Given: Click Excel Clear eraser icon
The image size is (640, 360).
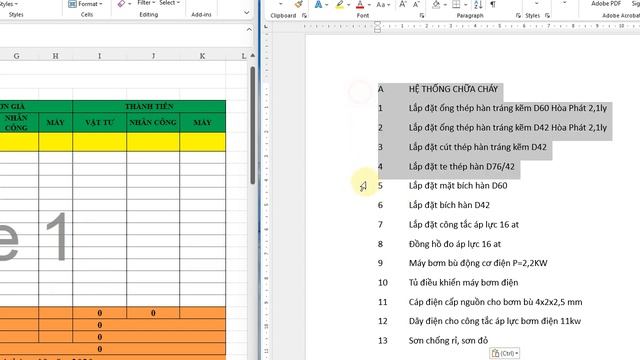Looking at the screenshot, I should tap(122, 4).
